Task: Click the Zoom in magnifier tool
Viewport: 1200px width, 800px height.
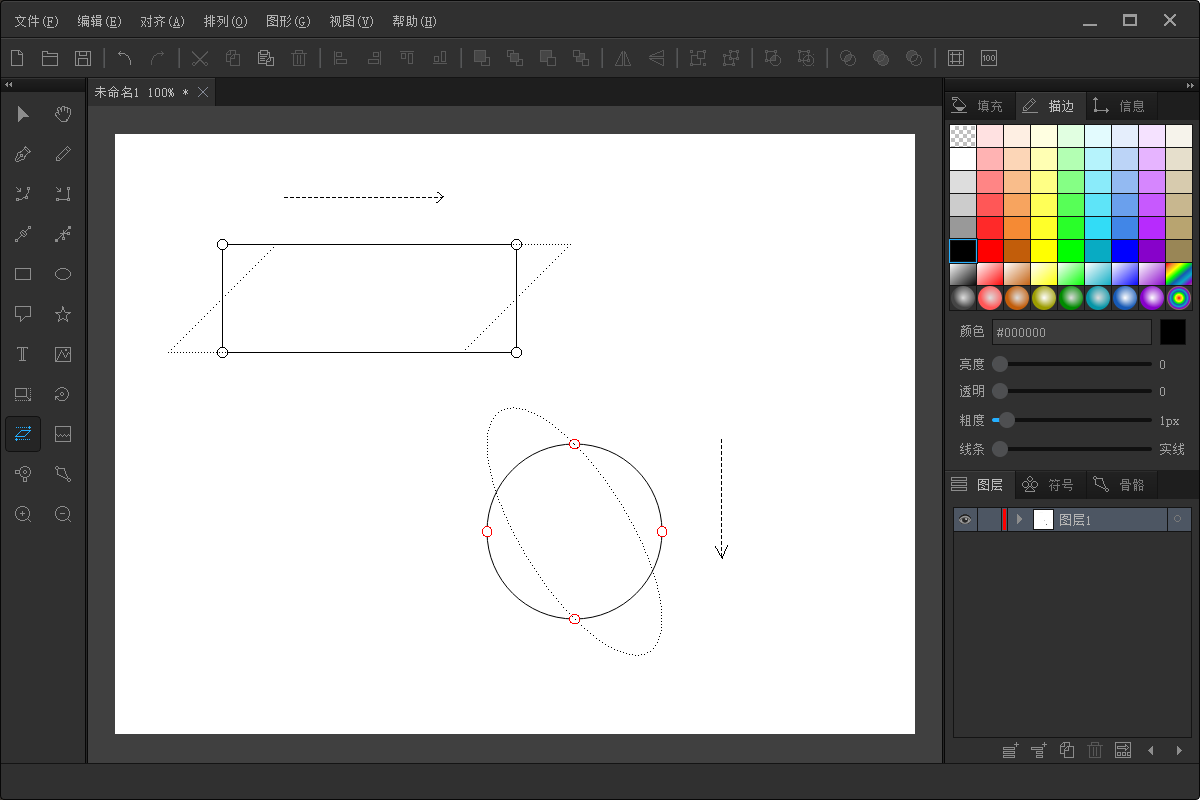Action: tap(23, 514)
